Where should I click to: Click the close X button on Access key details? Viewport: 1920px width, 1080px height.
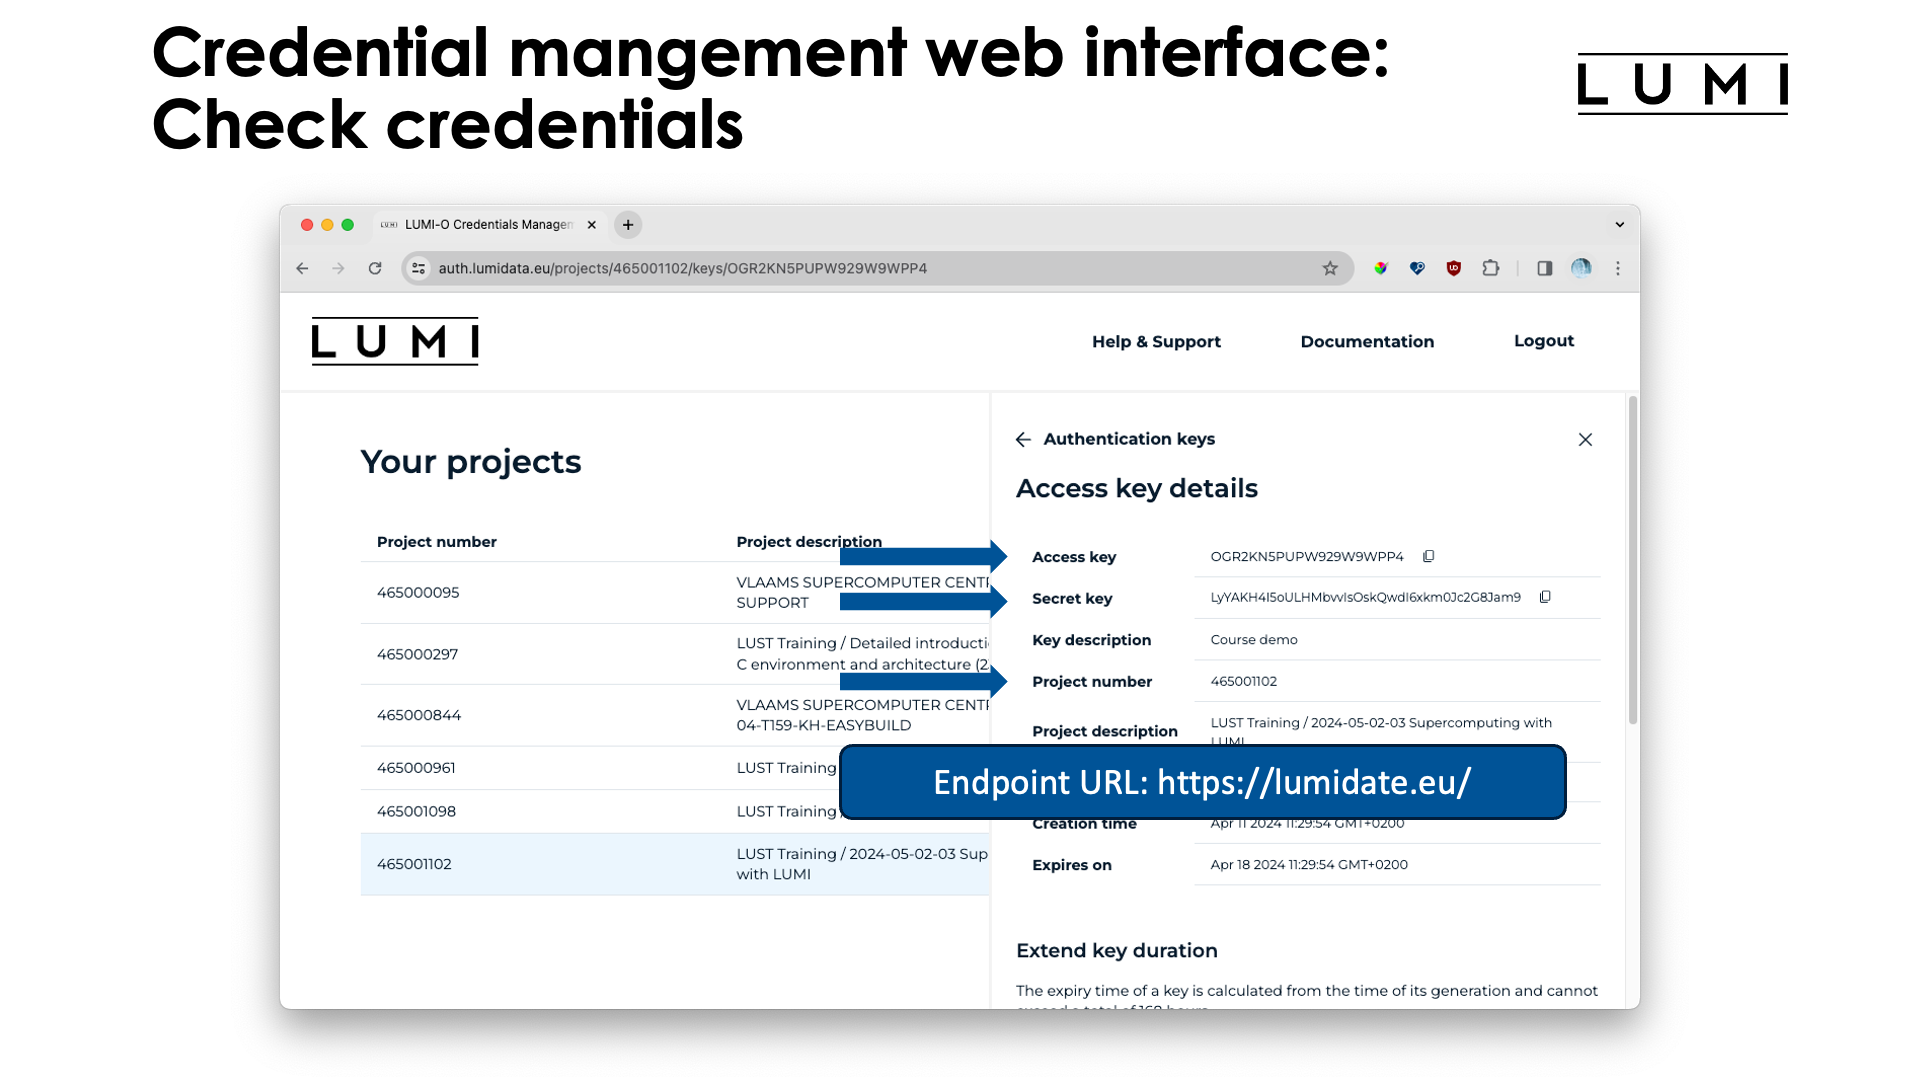click(x=1585, y=439)
